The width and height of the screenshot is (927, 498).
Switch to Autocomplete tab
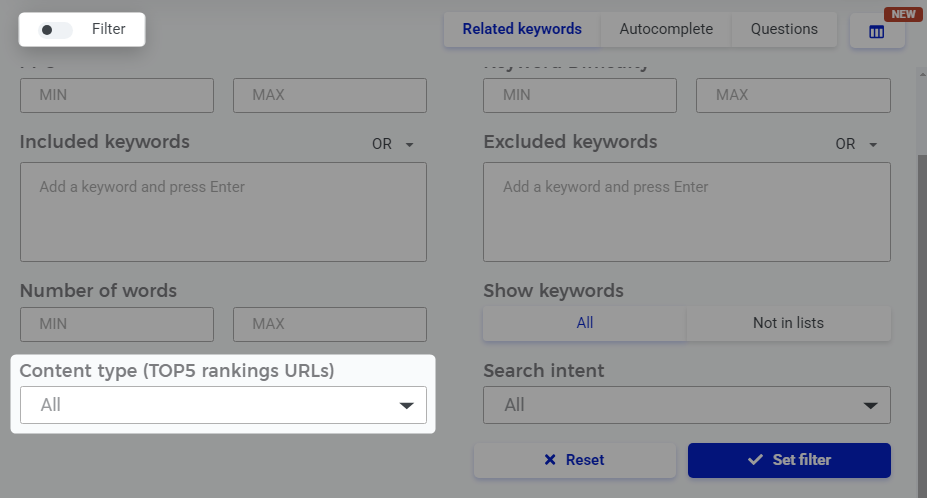pyautogui.click(x=666, y=29)
